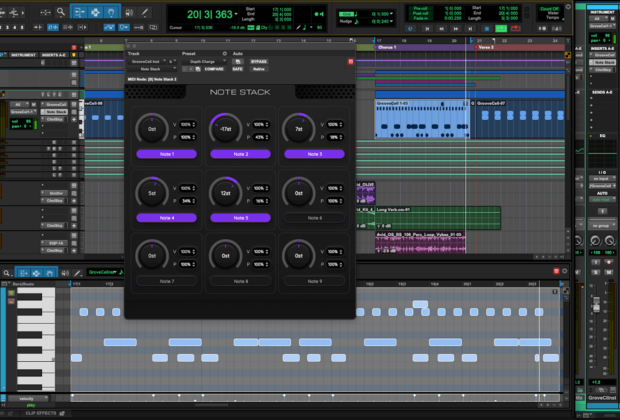The width and height of the screenshot is (620, 420).
Task: Select the MIDI editor Grabber tool
Action: (x=49, y=273)
